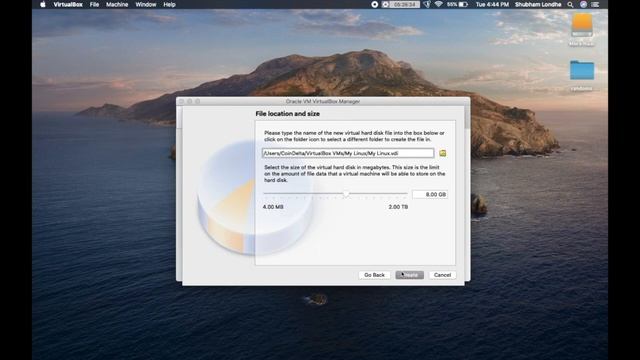The image size is (640, 360).
Task: Click the 8.00 GB size field
Action: coord(430,195)
